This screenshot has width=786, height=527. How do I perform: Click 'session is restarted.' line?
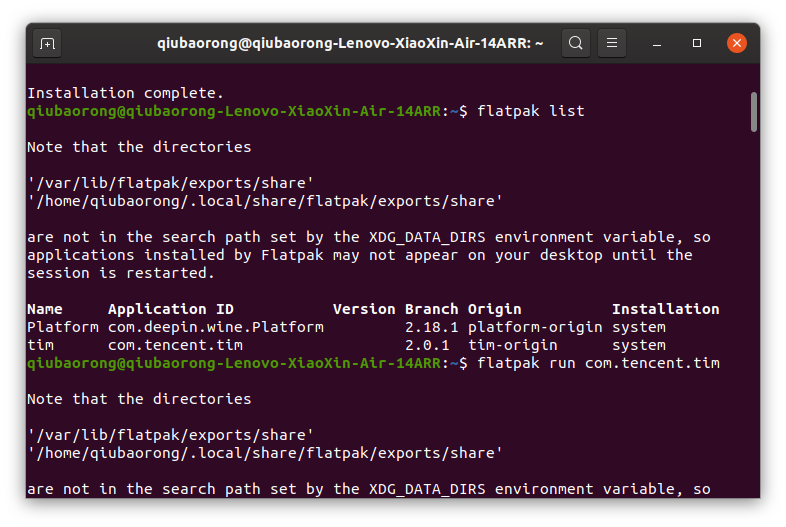(x=121, y=273)
